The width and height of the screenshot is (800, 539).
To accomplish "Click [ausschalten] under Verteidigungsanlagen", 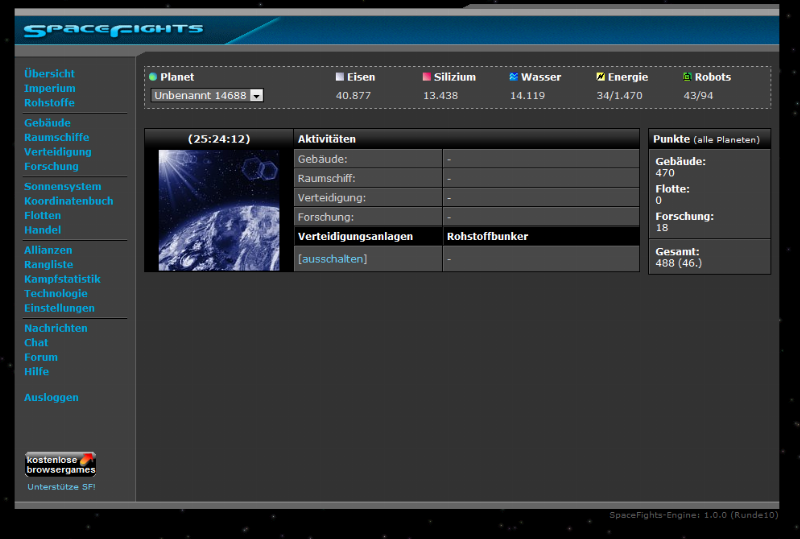I will 333,259.
